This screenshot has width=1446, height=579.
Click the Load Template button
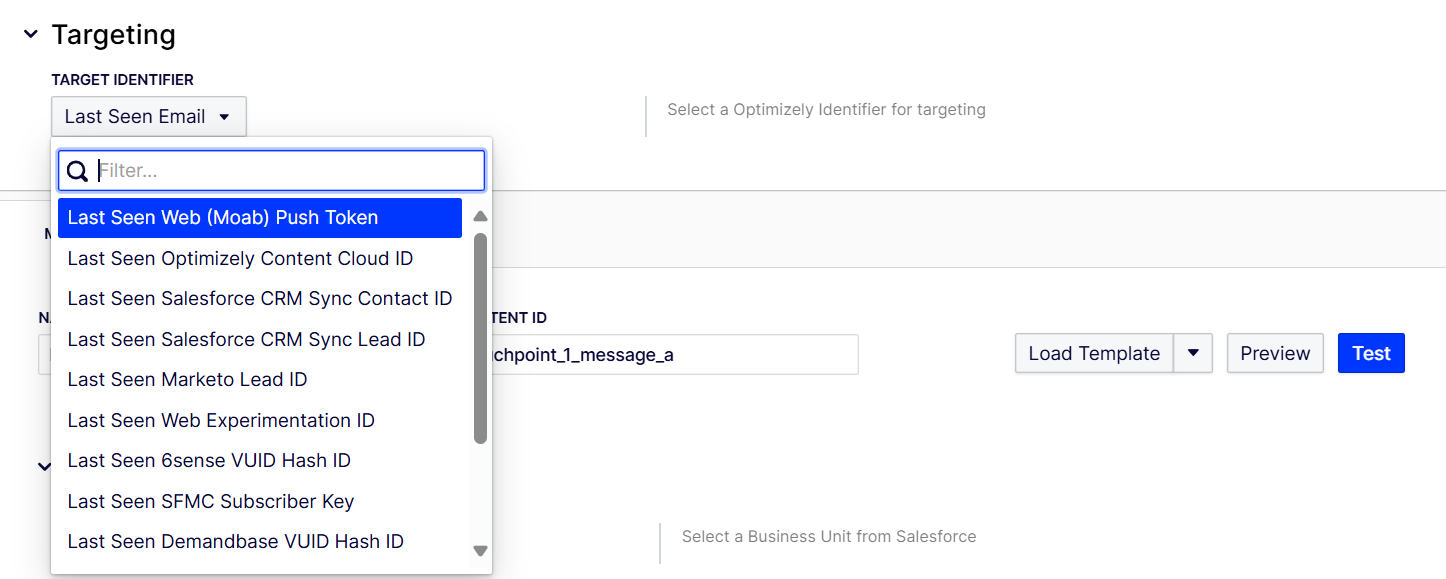pyautogui.click(x=1094, y=354)
